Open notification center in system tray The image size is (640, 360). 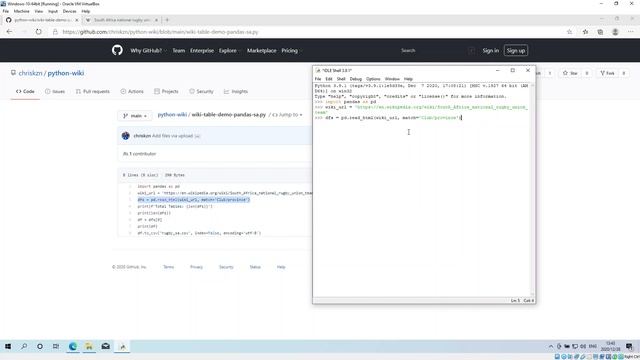coord(629,347)
